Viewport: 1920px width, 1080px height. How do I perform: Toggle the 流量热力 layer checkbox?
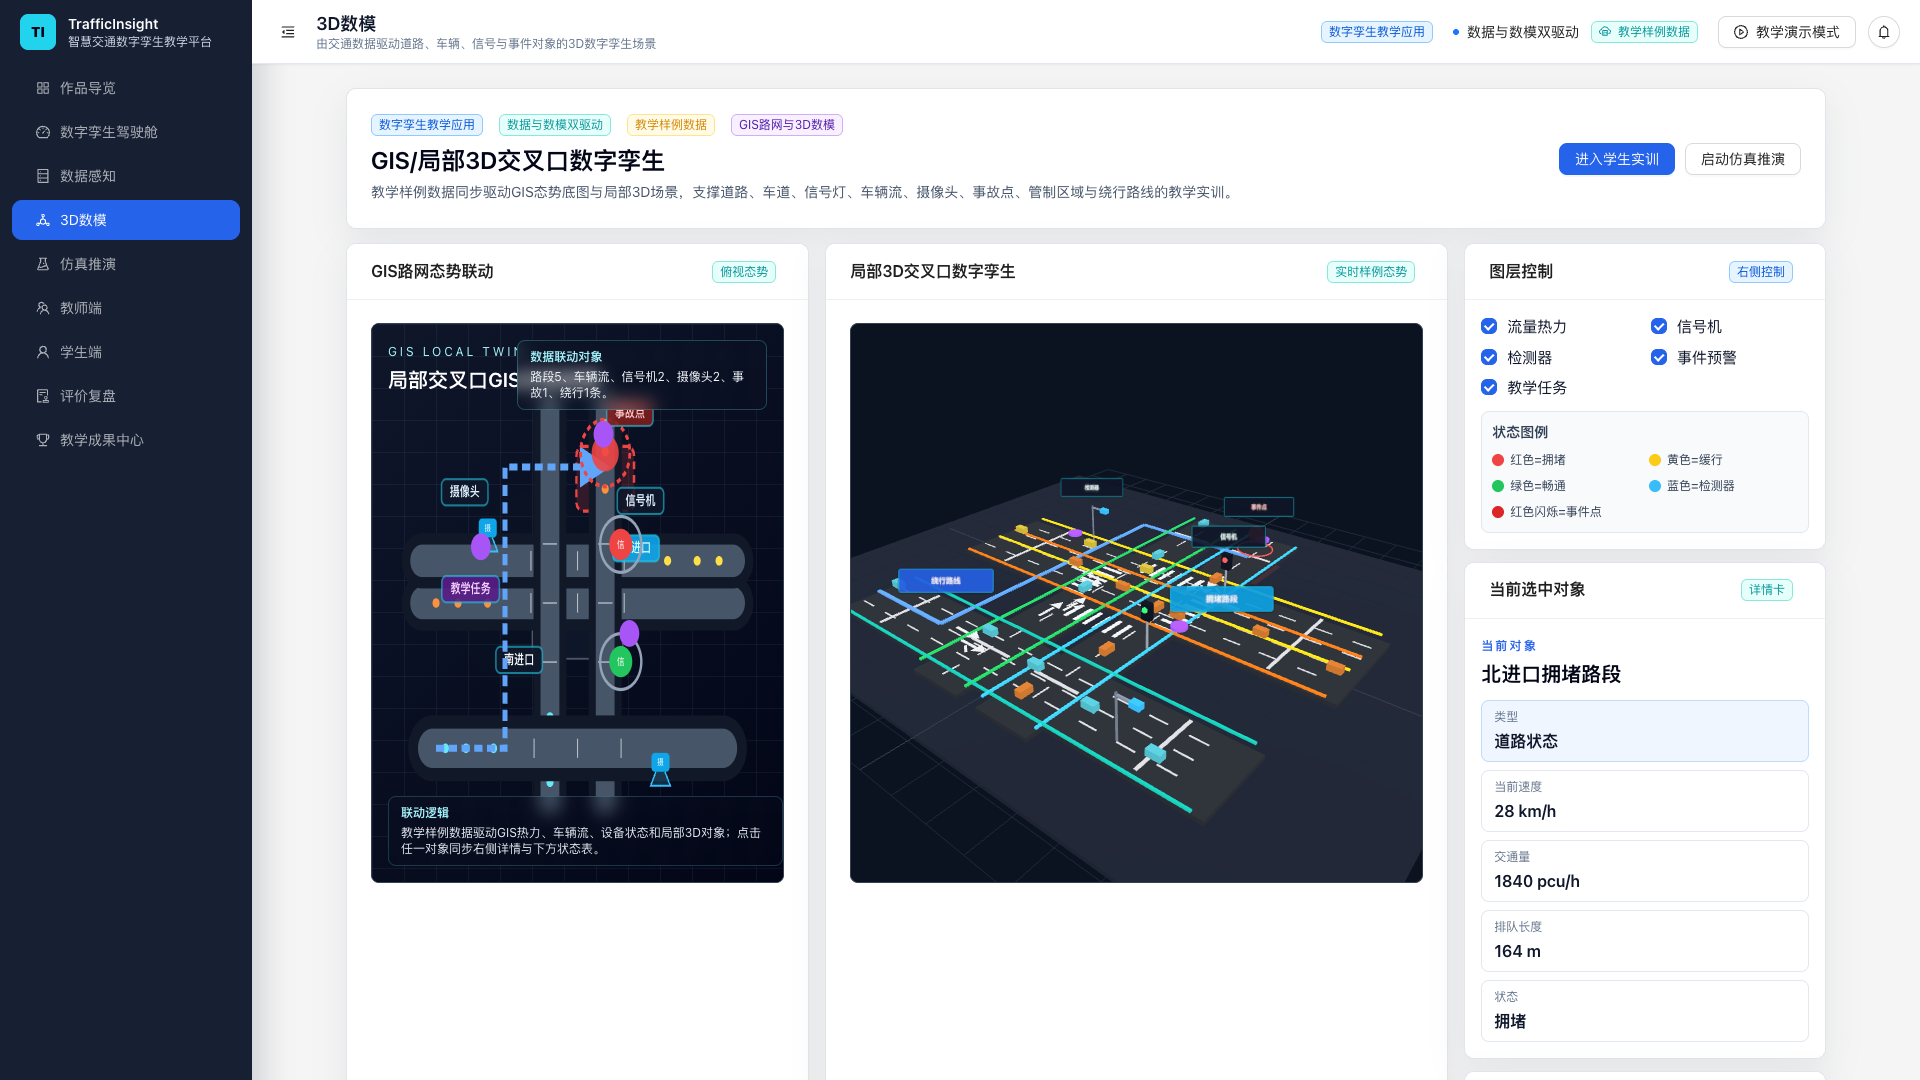(1489, 326)
